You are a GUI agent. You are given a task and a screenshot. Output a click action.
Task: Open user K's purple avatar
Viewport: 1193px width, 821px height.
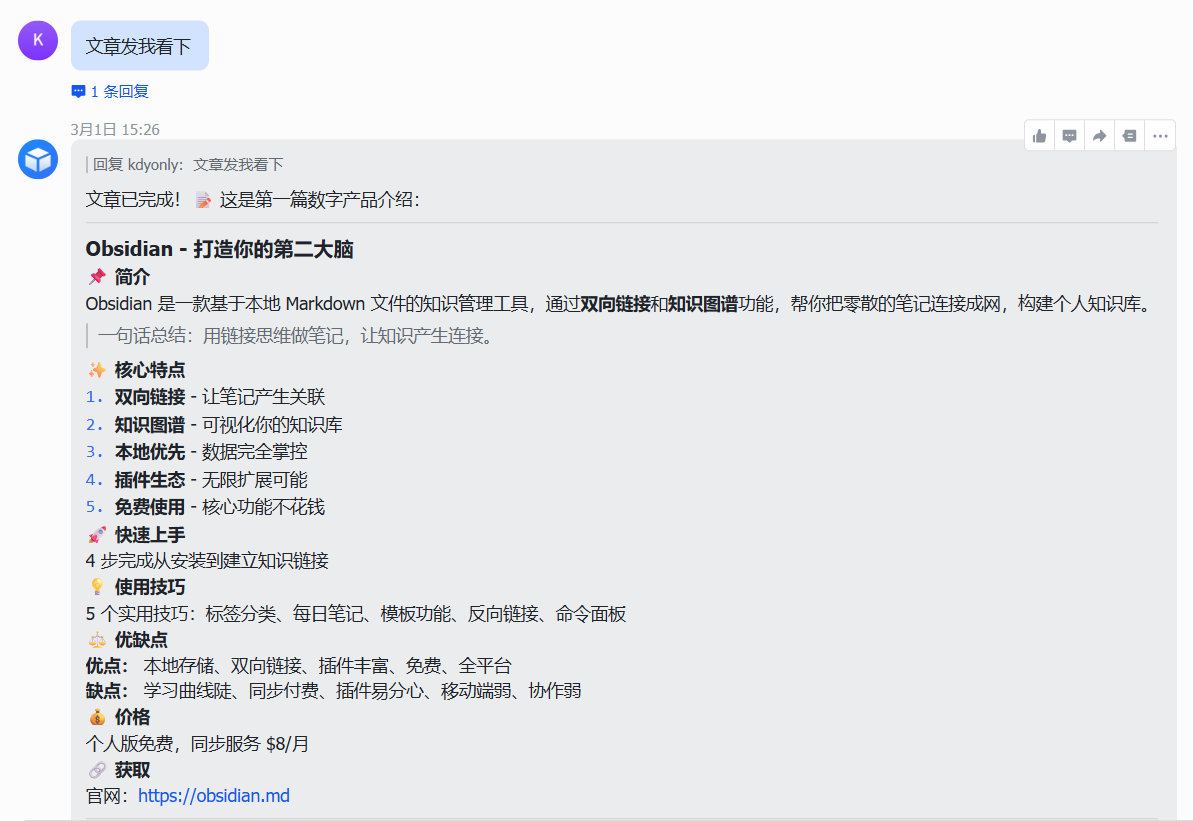(38, 40)
